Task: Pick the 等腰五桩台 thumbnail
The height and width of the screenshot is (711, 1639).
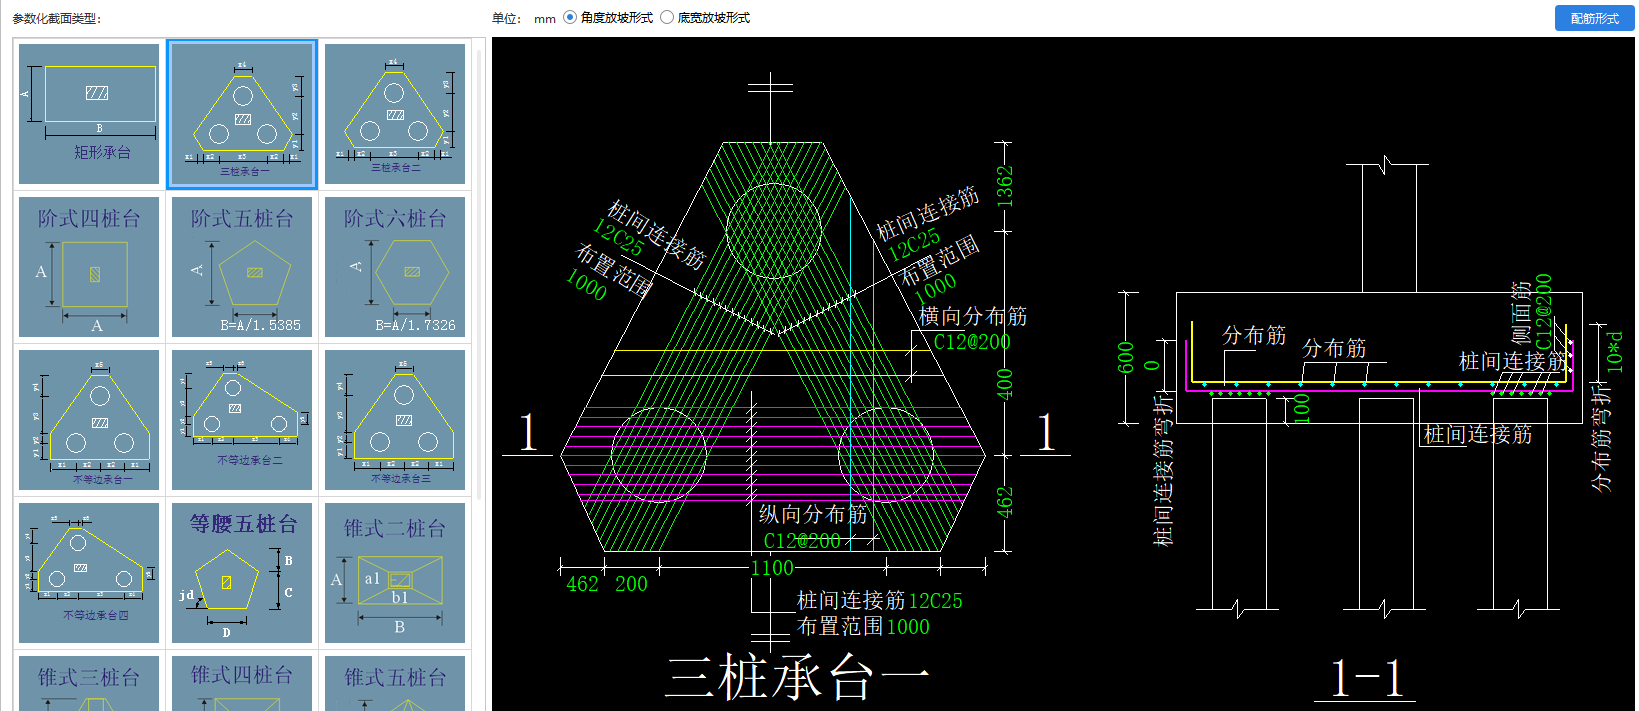Action: [x=242, y=573]
